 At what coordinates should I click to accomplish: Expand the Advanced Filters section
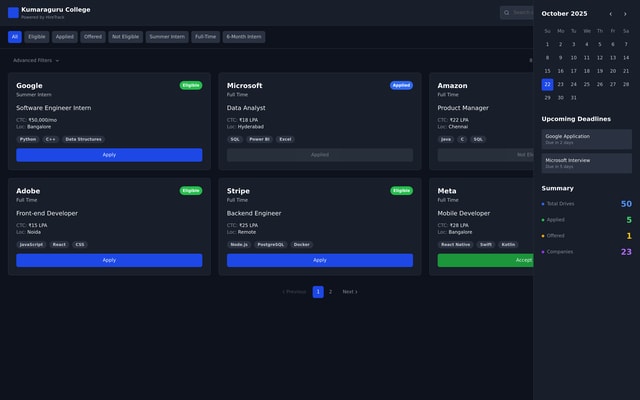(36, 60)
